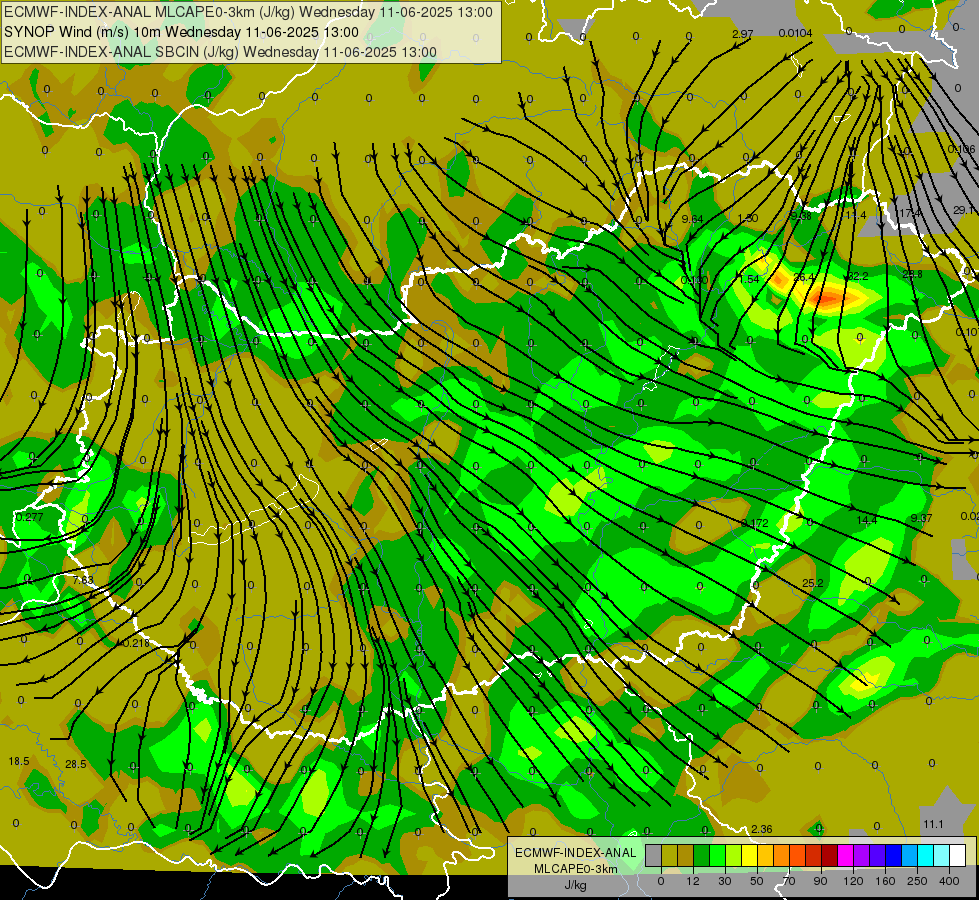The image size is (979, 900).
Task: Select the bright green legend swatch
Action: [x=718, y=855]
